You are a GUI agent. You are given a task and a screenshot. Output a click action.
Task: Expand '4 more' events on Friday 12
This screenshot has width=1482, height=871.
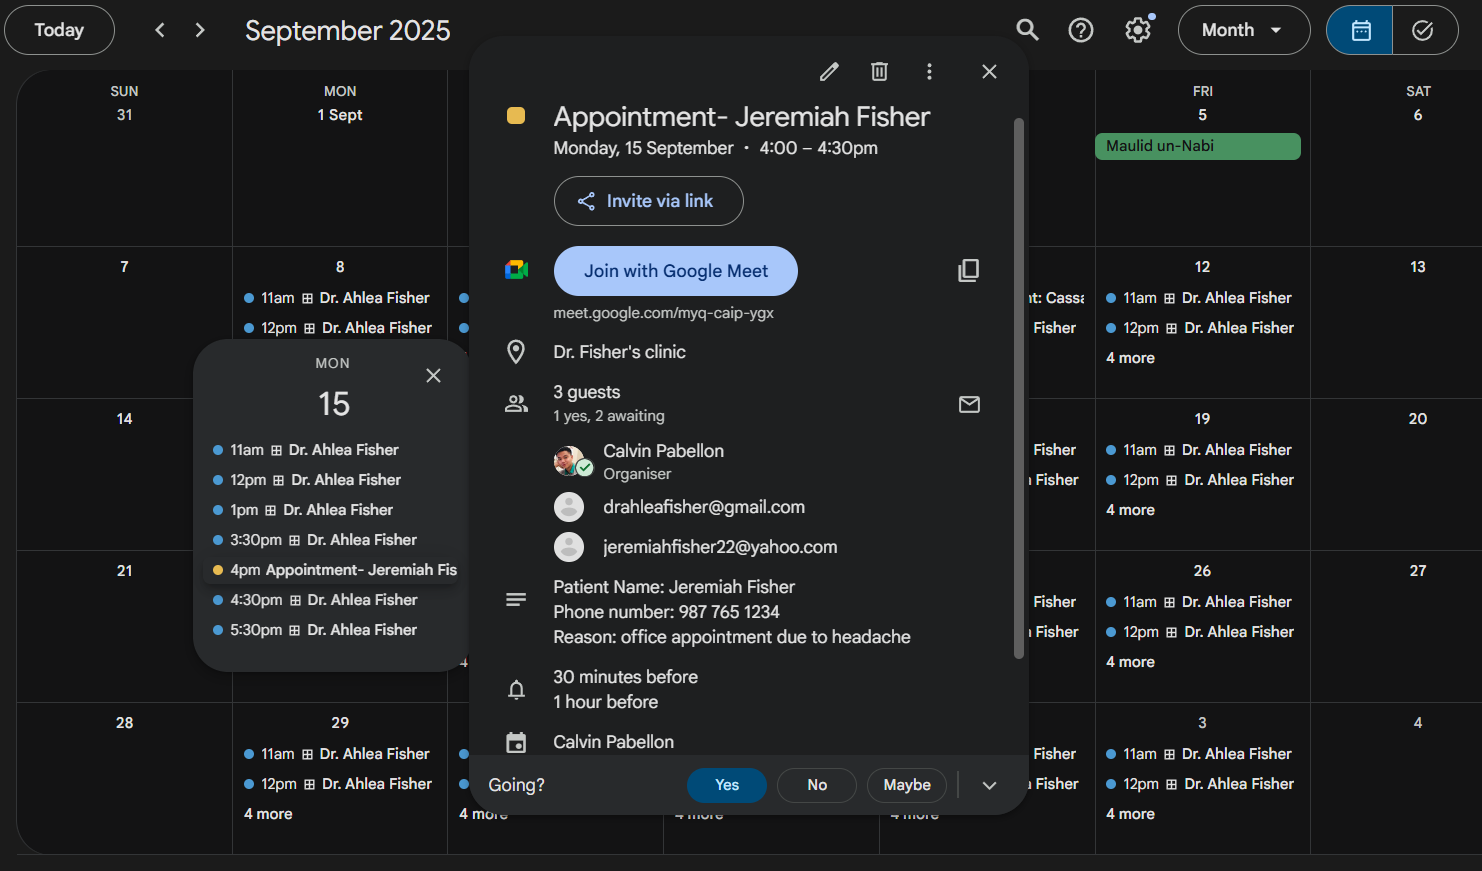(1130, 358)
